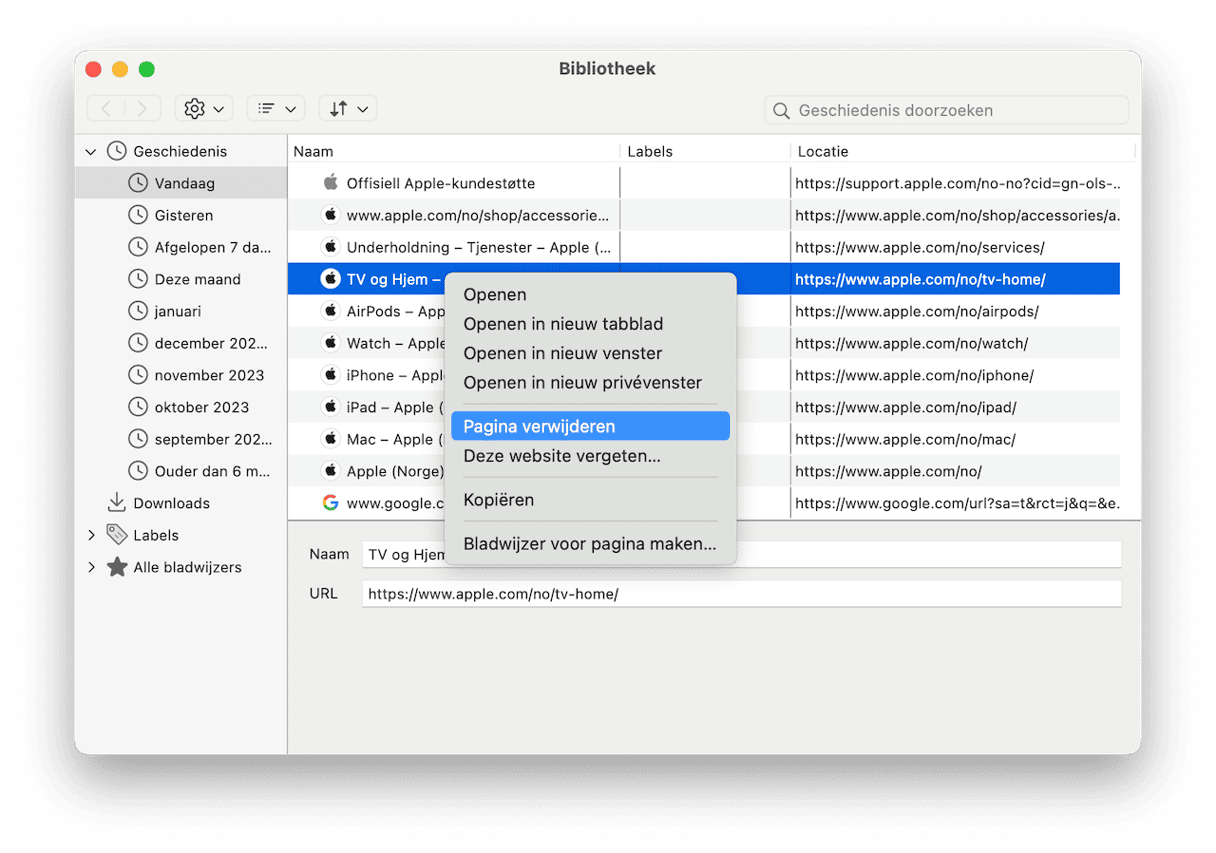1216x853 pixels.
Task: Click the forward navigation arrow in toolbar
Action: [x=142, y=109]
